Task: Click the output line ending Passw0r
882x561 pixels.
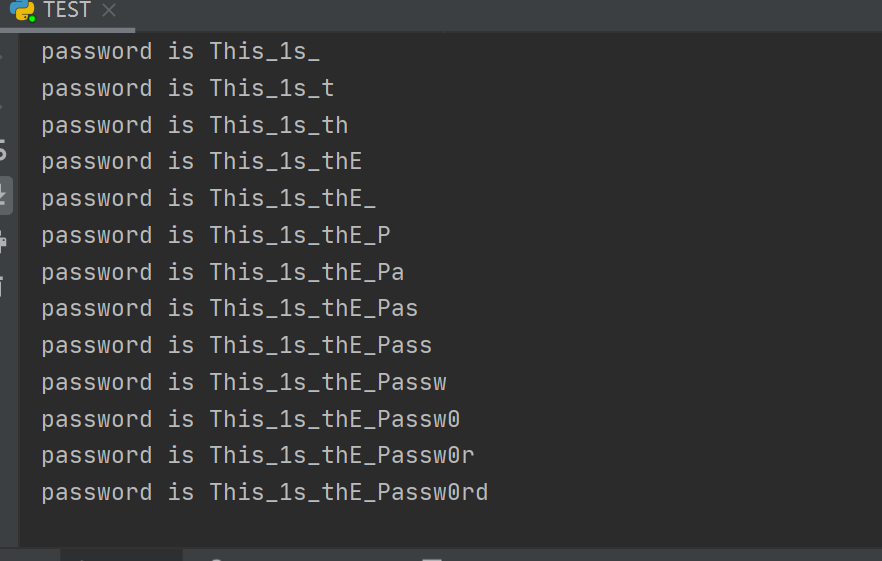Action: click(258, 455)
